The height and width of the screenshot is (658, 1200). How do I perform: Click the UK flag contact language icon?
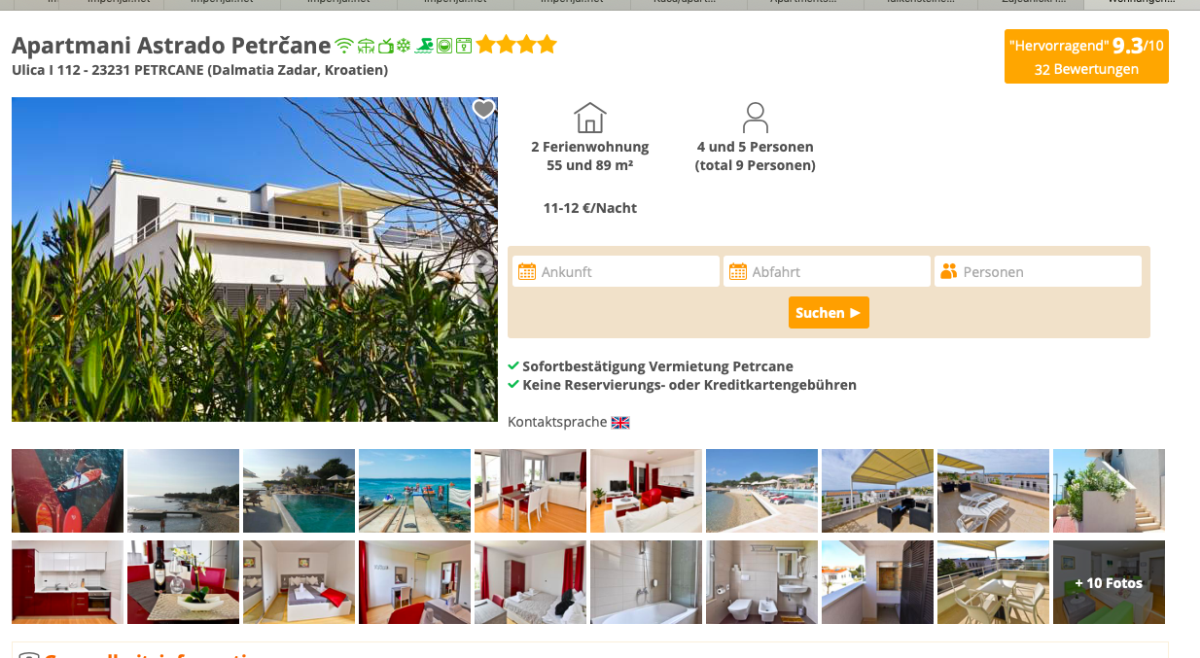(620, 423)
